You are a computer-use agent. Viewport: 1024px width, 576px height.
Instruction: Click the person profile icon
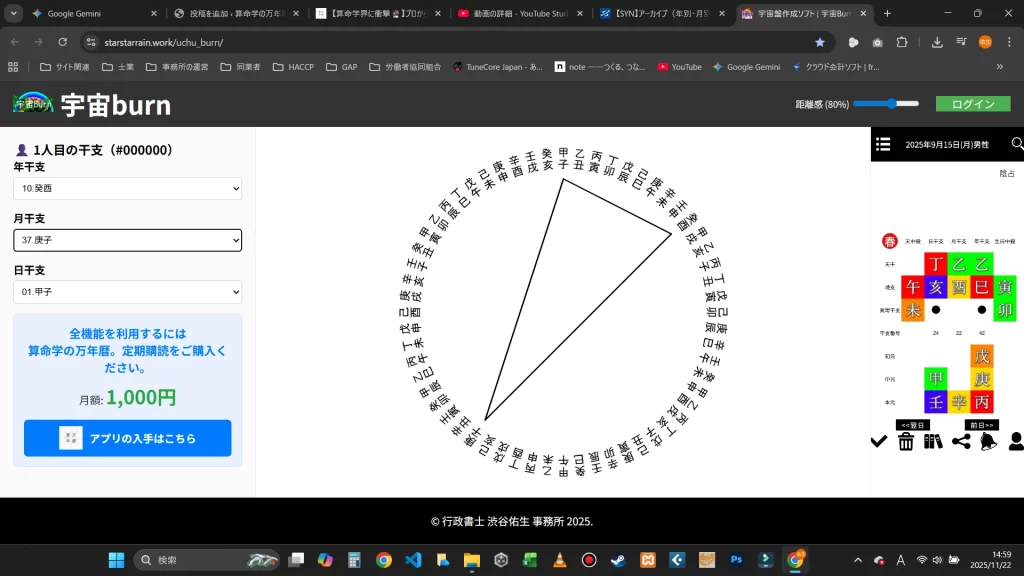pos(1015,441)
